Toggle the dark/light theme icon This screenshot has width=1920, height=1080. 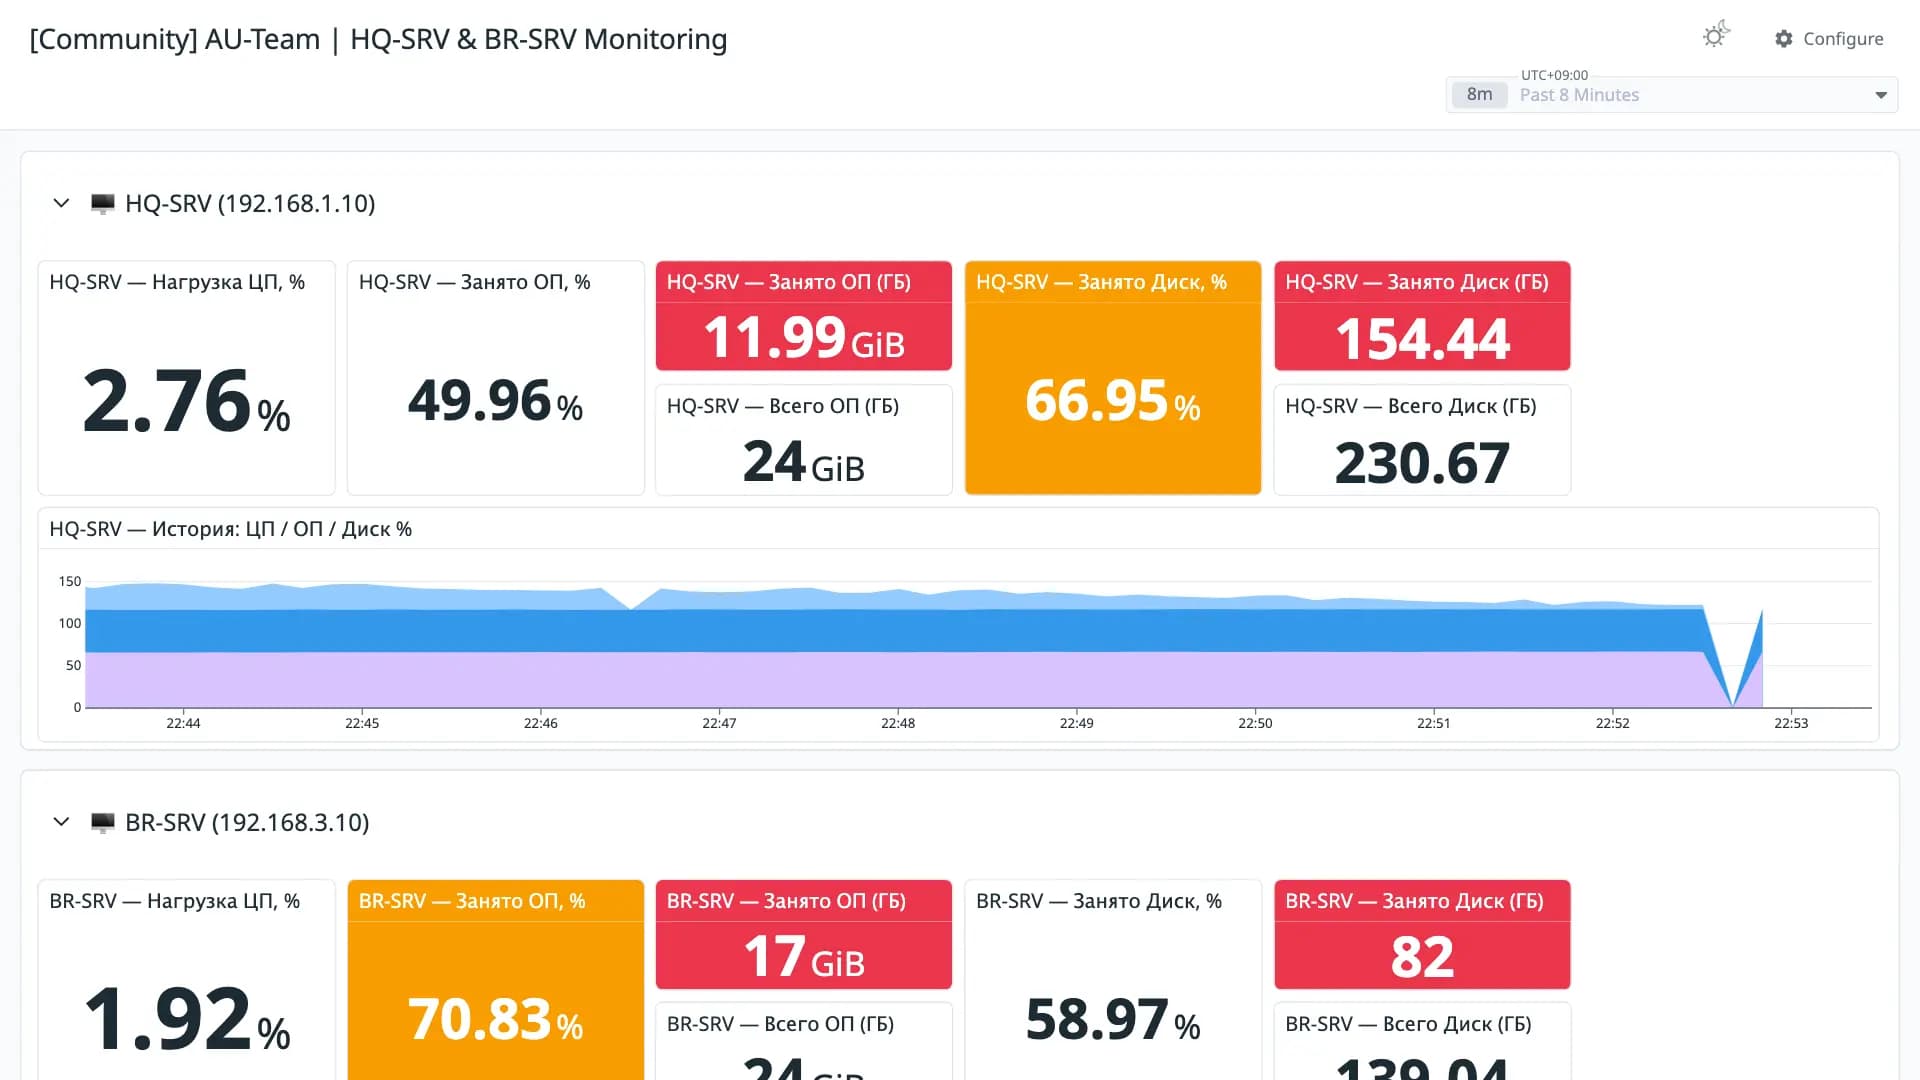click(1716, 36)
